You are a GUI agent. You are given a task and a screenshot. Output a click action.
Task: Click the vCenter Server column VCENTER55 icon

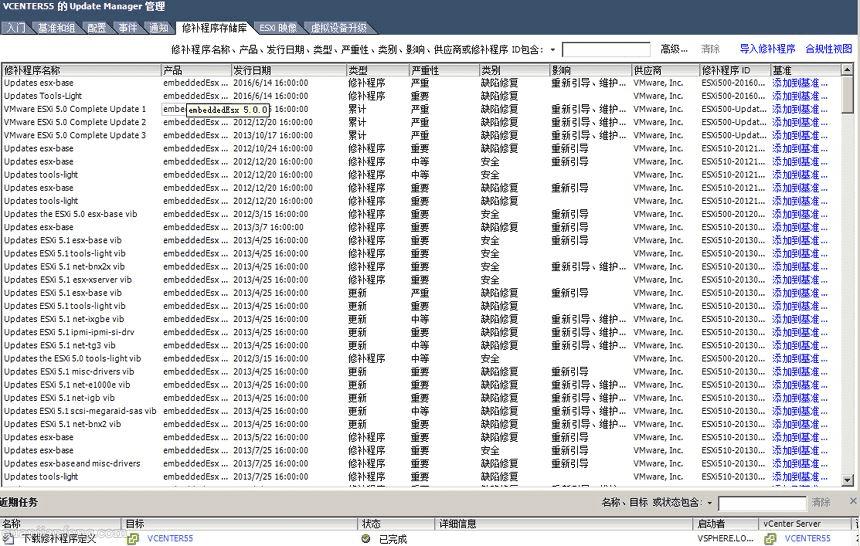[x=771, y=539]
